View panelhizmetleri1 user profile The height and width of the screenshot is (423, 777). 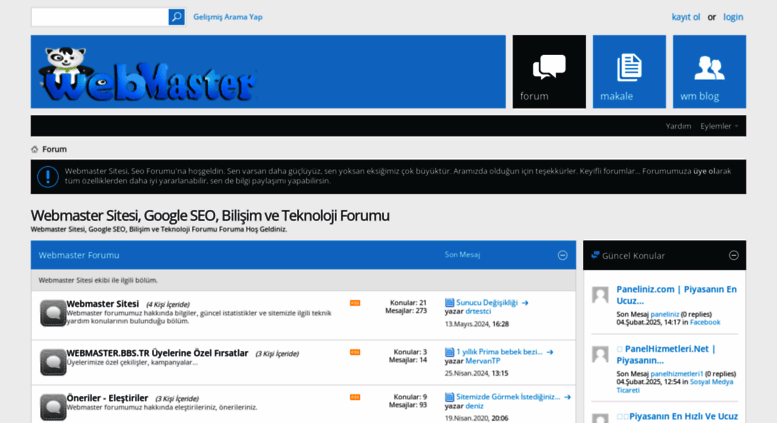(677, 373)
